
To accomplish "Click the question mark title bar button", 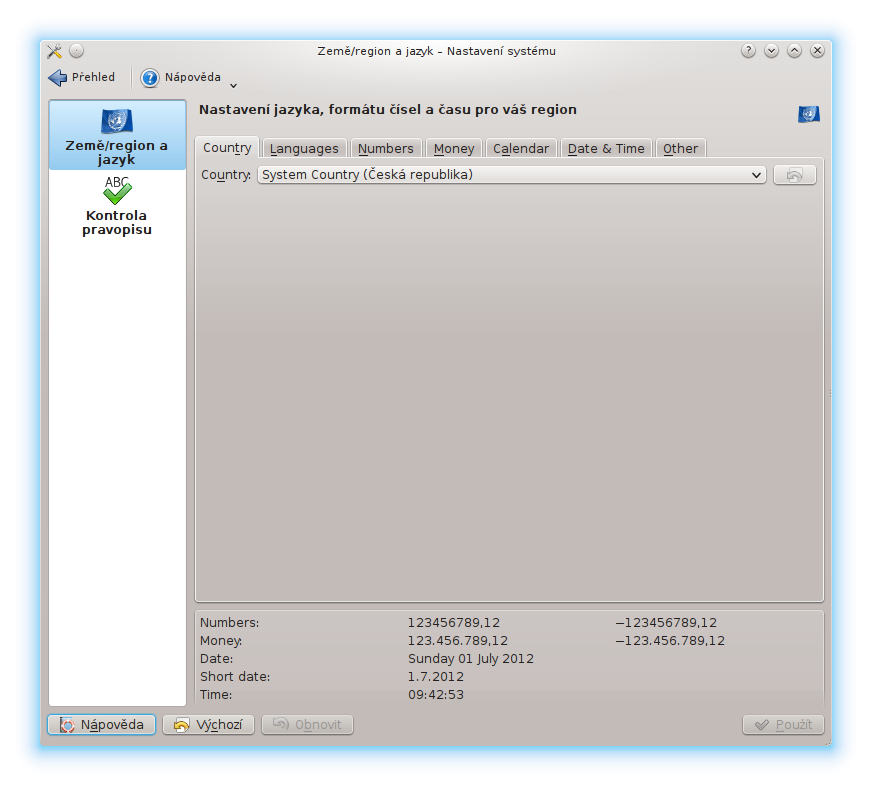I will click(748, 51).
